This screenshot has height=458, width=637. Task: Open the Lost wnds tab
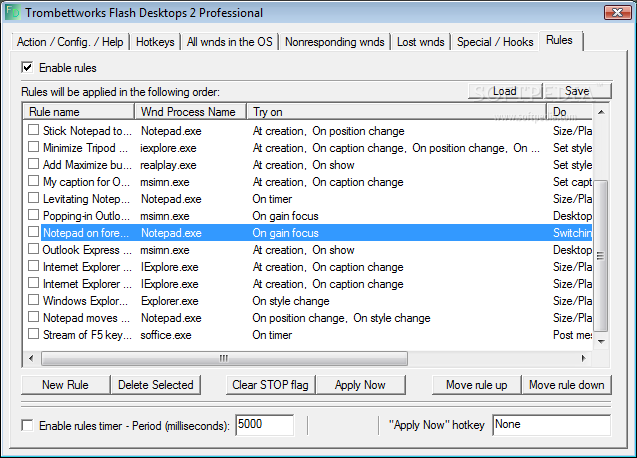(420, 42)
